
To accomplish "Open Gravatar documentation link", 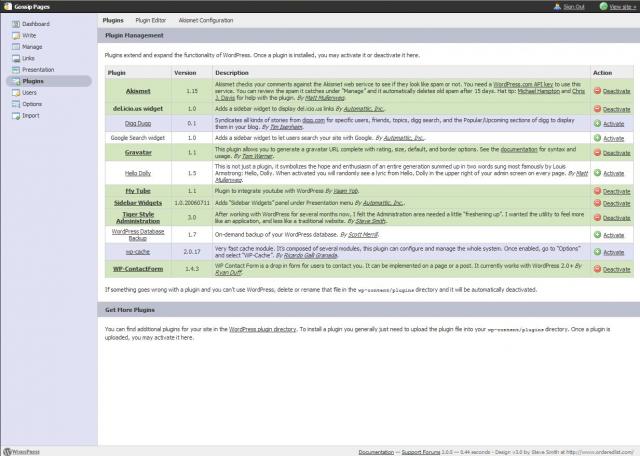I will pos(519,149).
